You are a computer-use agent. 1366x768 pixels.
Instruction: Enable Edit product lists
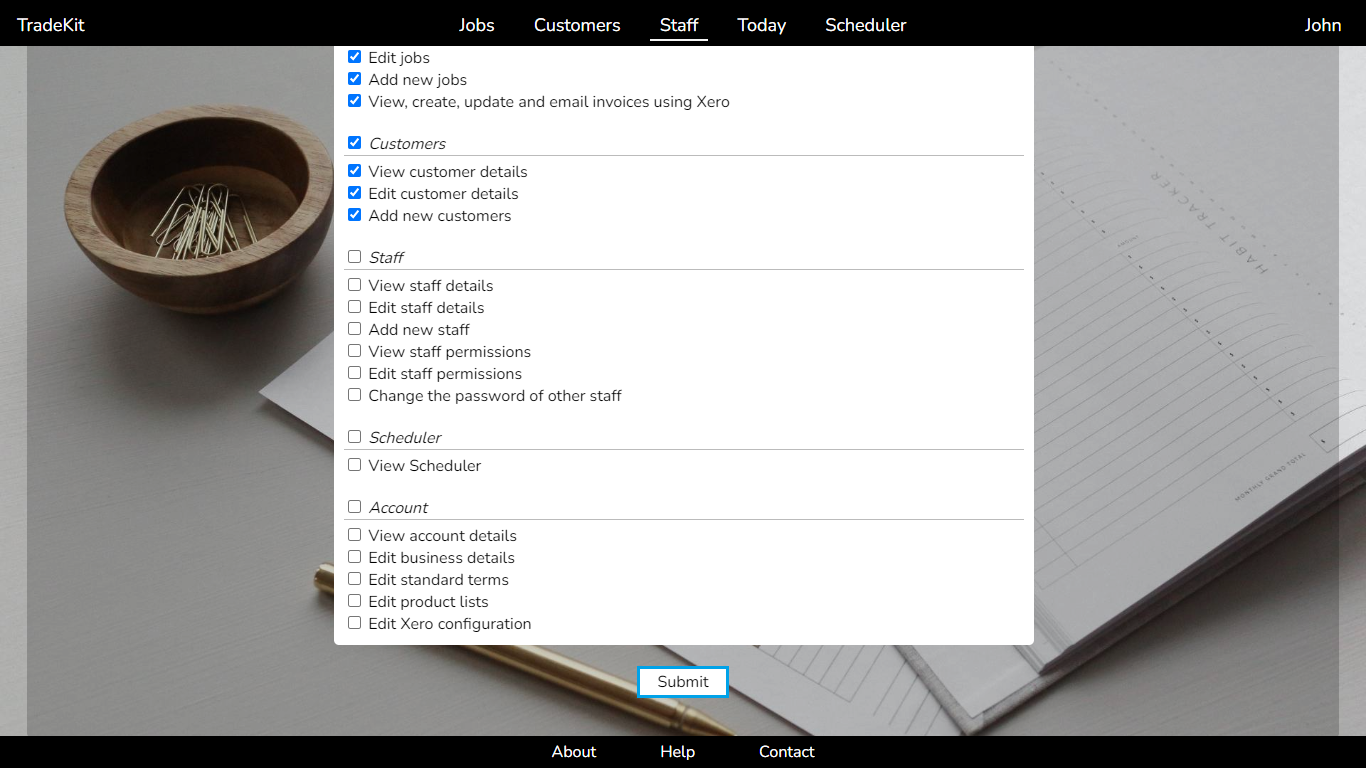tap(354, 601)
